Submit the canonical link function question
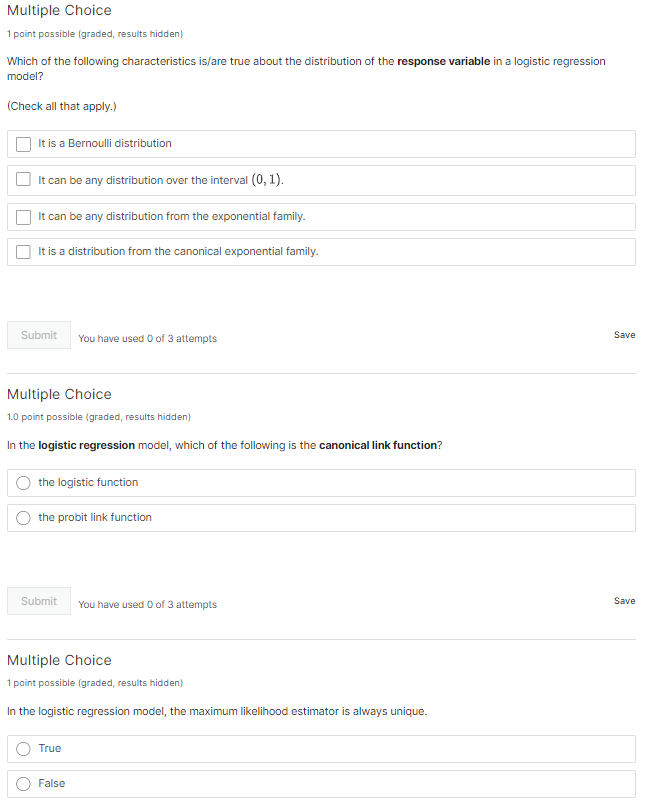653x811 pixels. coord(39,601)
